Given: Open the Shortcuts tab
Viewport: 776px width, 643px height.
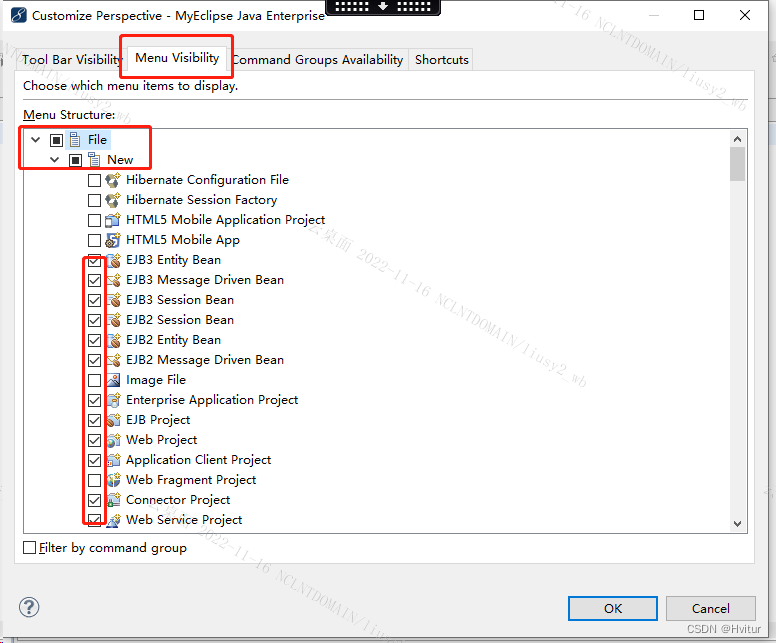Looking at the screenshot, I should click(441, 59).
